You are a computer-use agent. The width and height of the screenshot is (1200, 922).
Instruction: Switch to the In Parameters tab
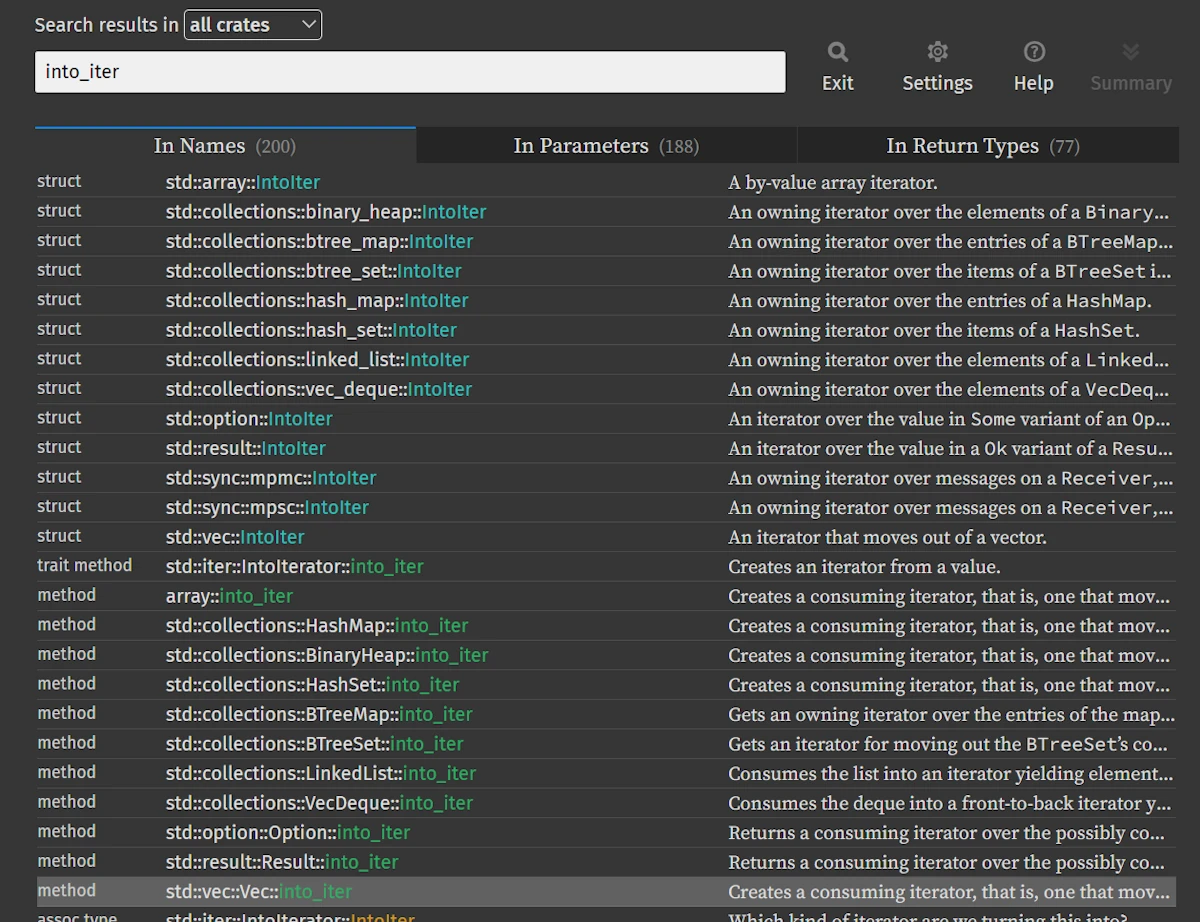[x=606, y=146]
